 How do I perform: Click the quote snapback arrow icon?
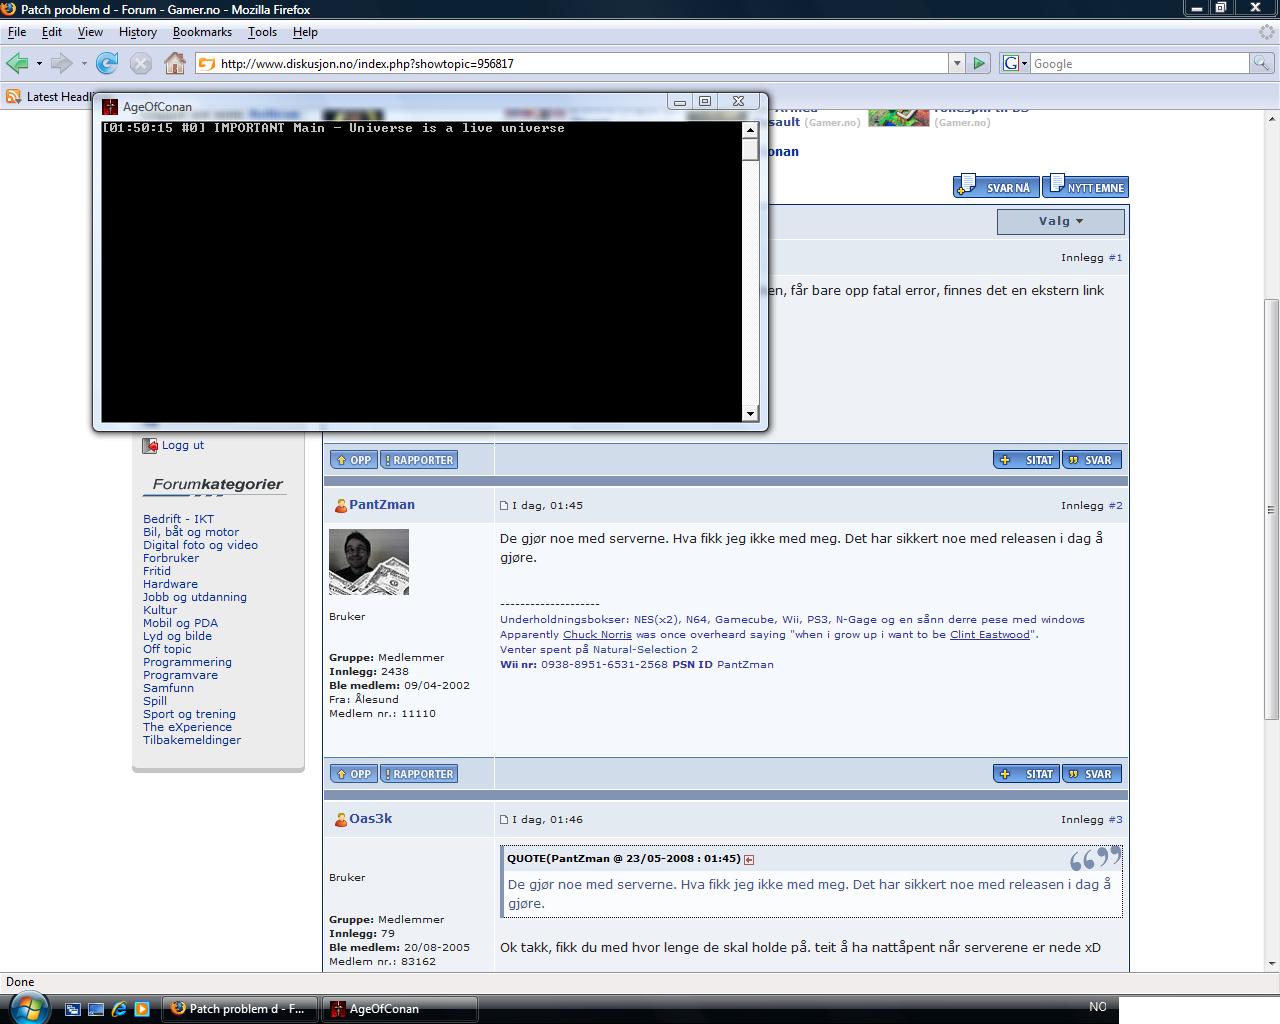(x=749, y=859)
